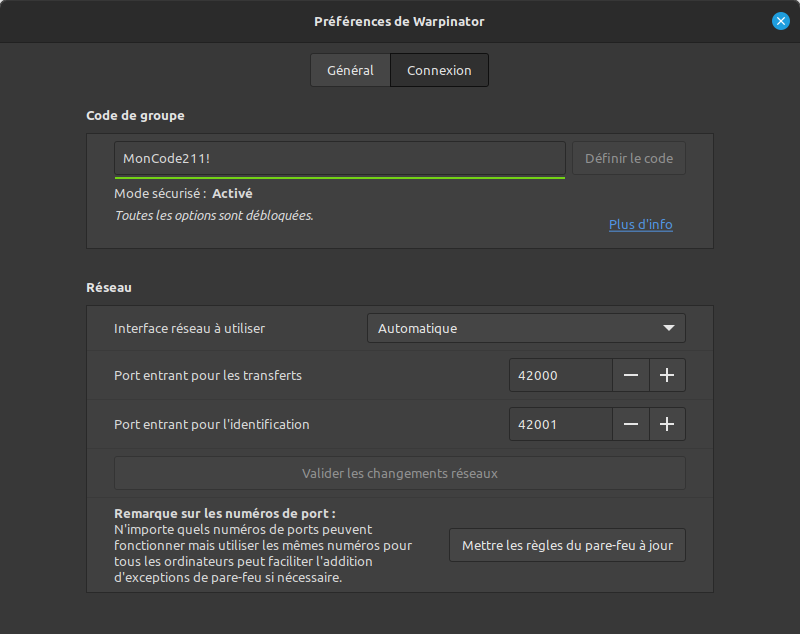800x634 pixels.
Task: Click the 'Port entrant pour l'identification' label
Action: click(212, 424)
